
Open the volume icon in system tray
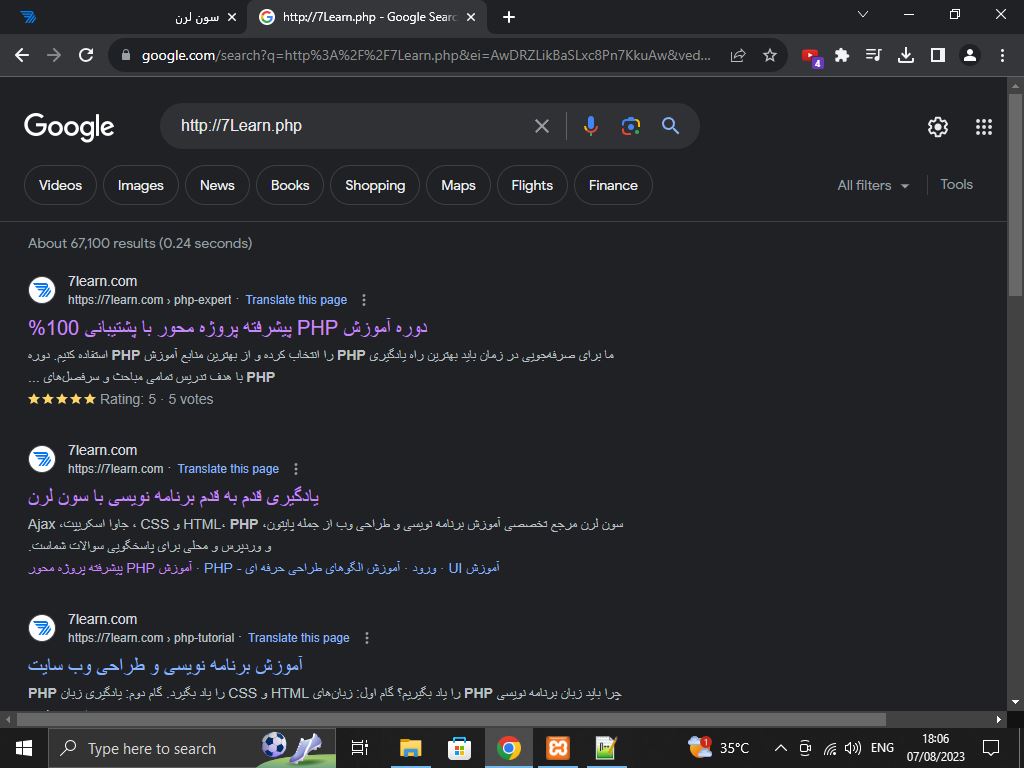tap(852, 748)
